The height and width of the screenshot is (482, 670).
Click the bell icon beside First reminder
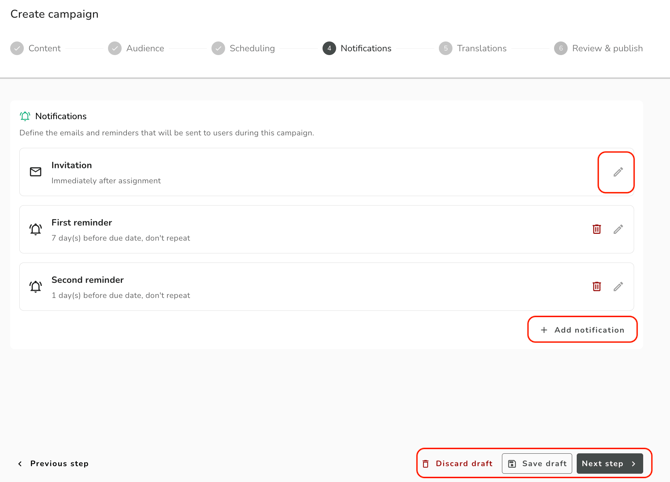(x=35, y=229)
